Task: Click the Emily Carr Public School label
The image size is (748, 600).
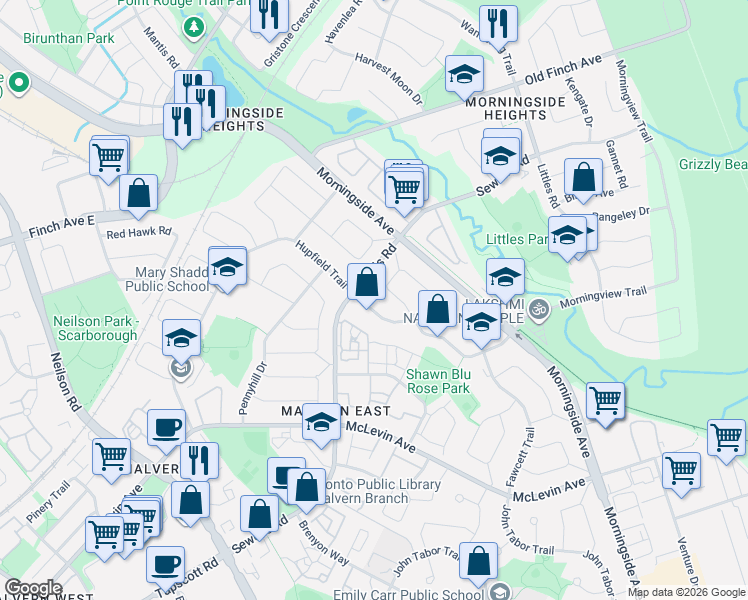Action: 408,594
